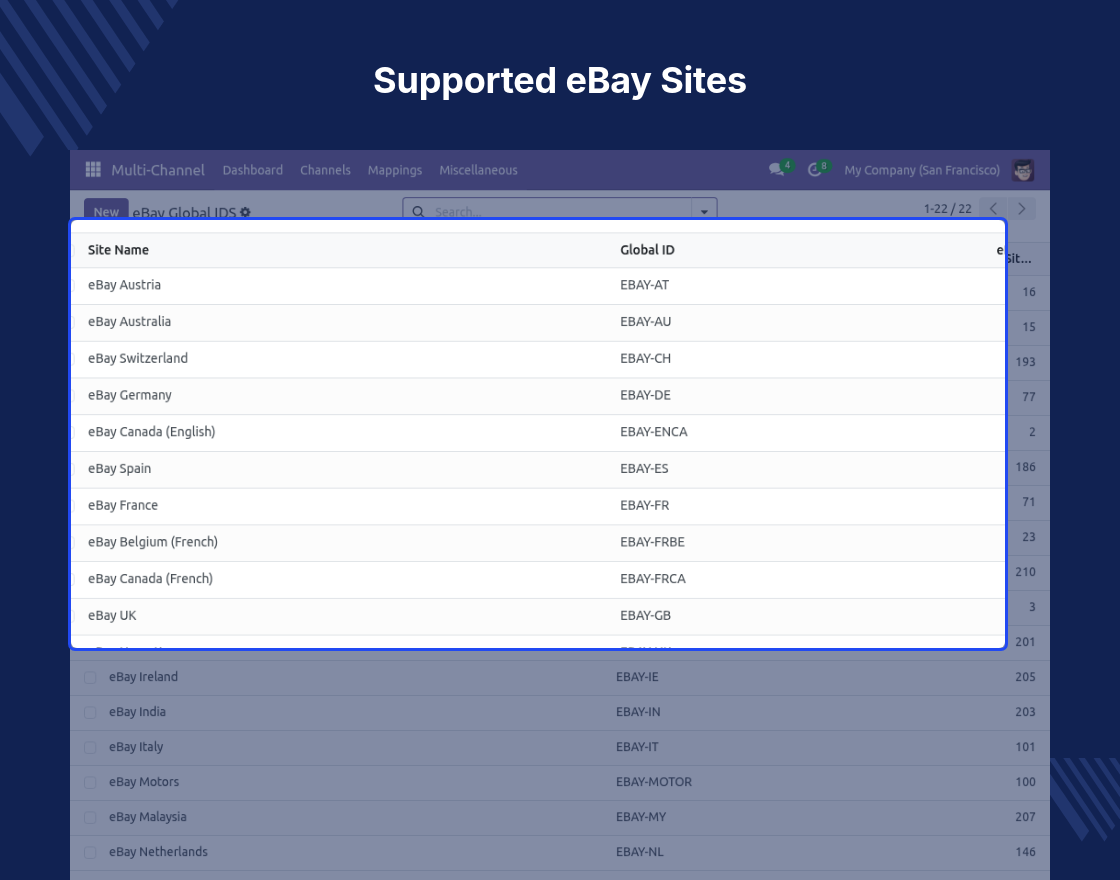1120x880 pixels.
Task: Click the EBAY-GB global ID cell
Action: [646, 616]
